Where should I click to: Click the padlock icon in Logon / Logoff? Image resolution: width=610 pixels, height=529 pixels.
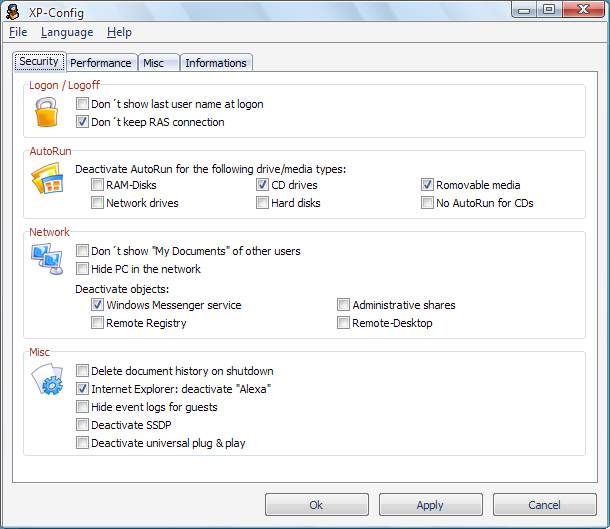click(x=46, y=113)
